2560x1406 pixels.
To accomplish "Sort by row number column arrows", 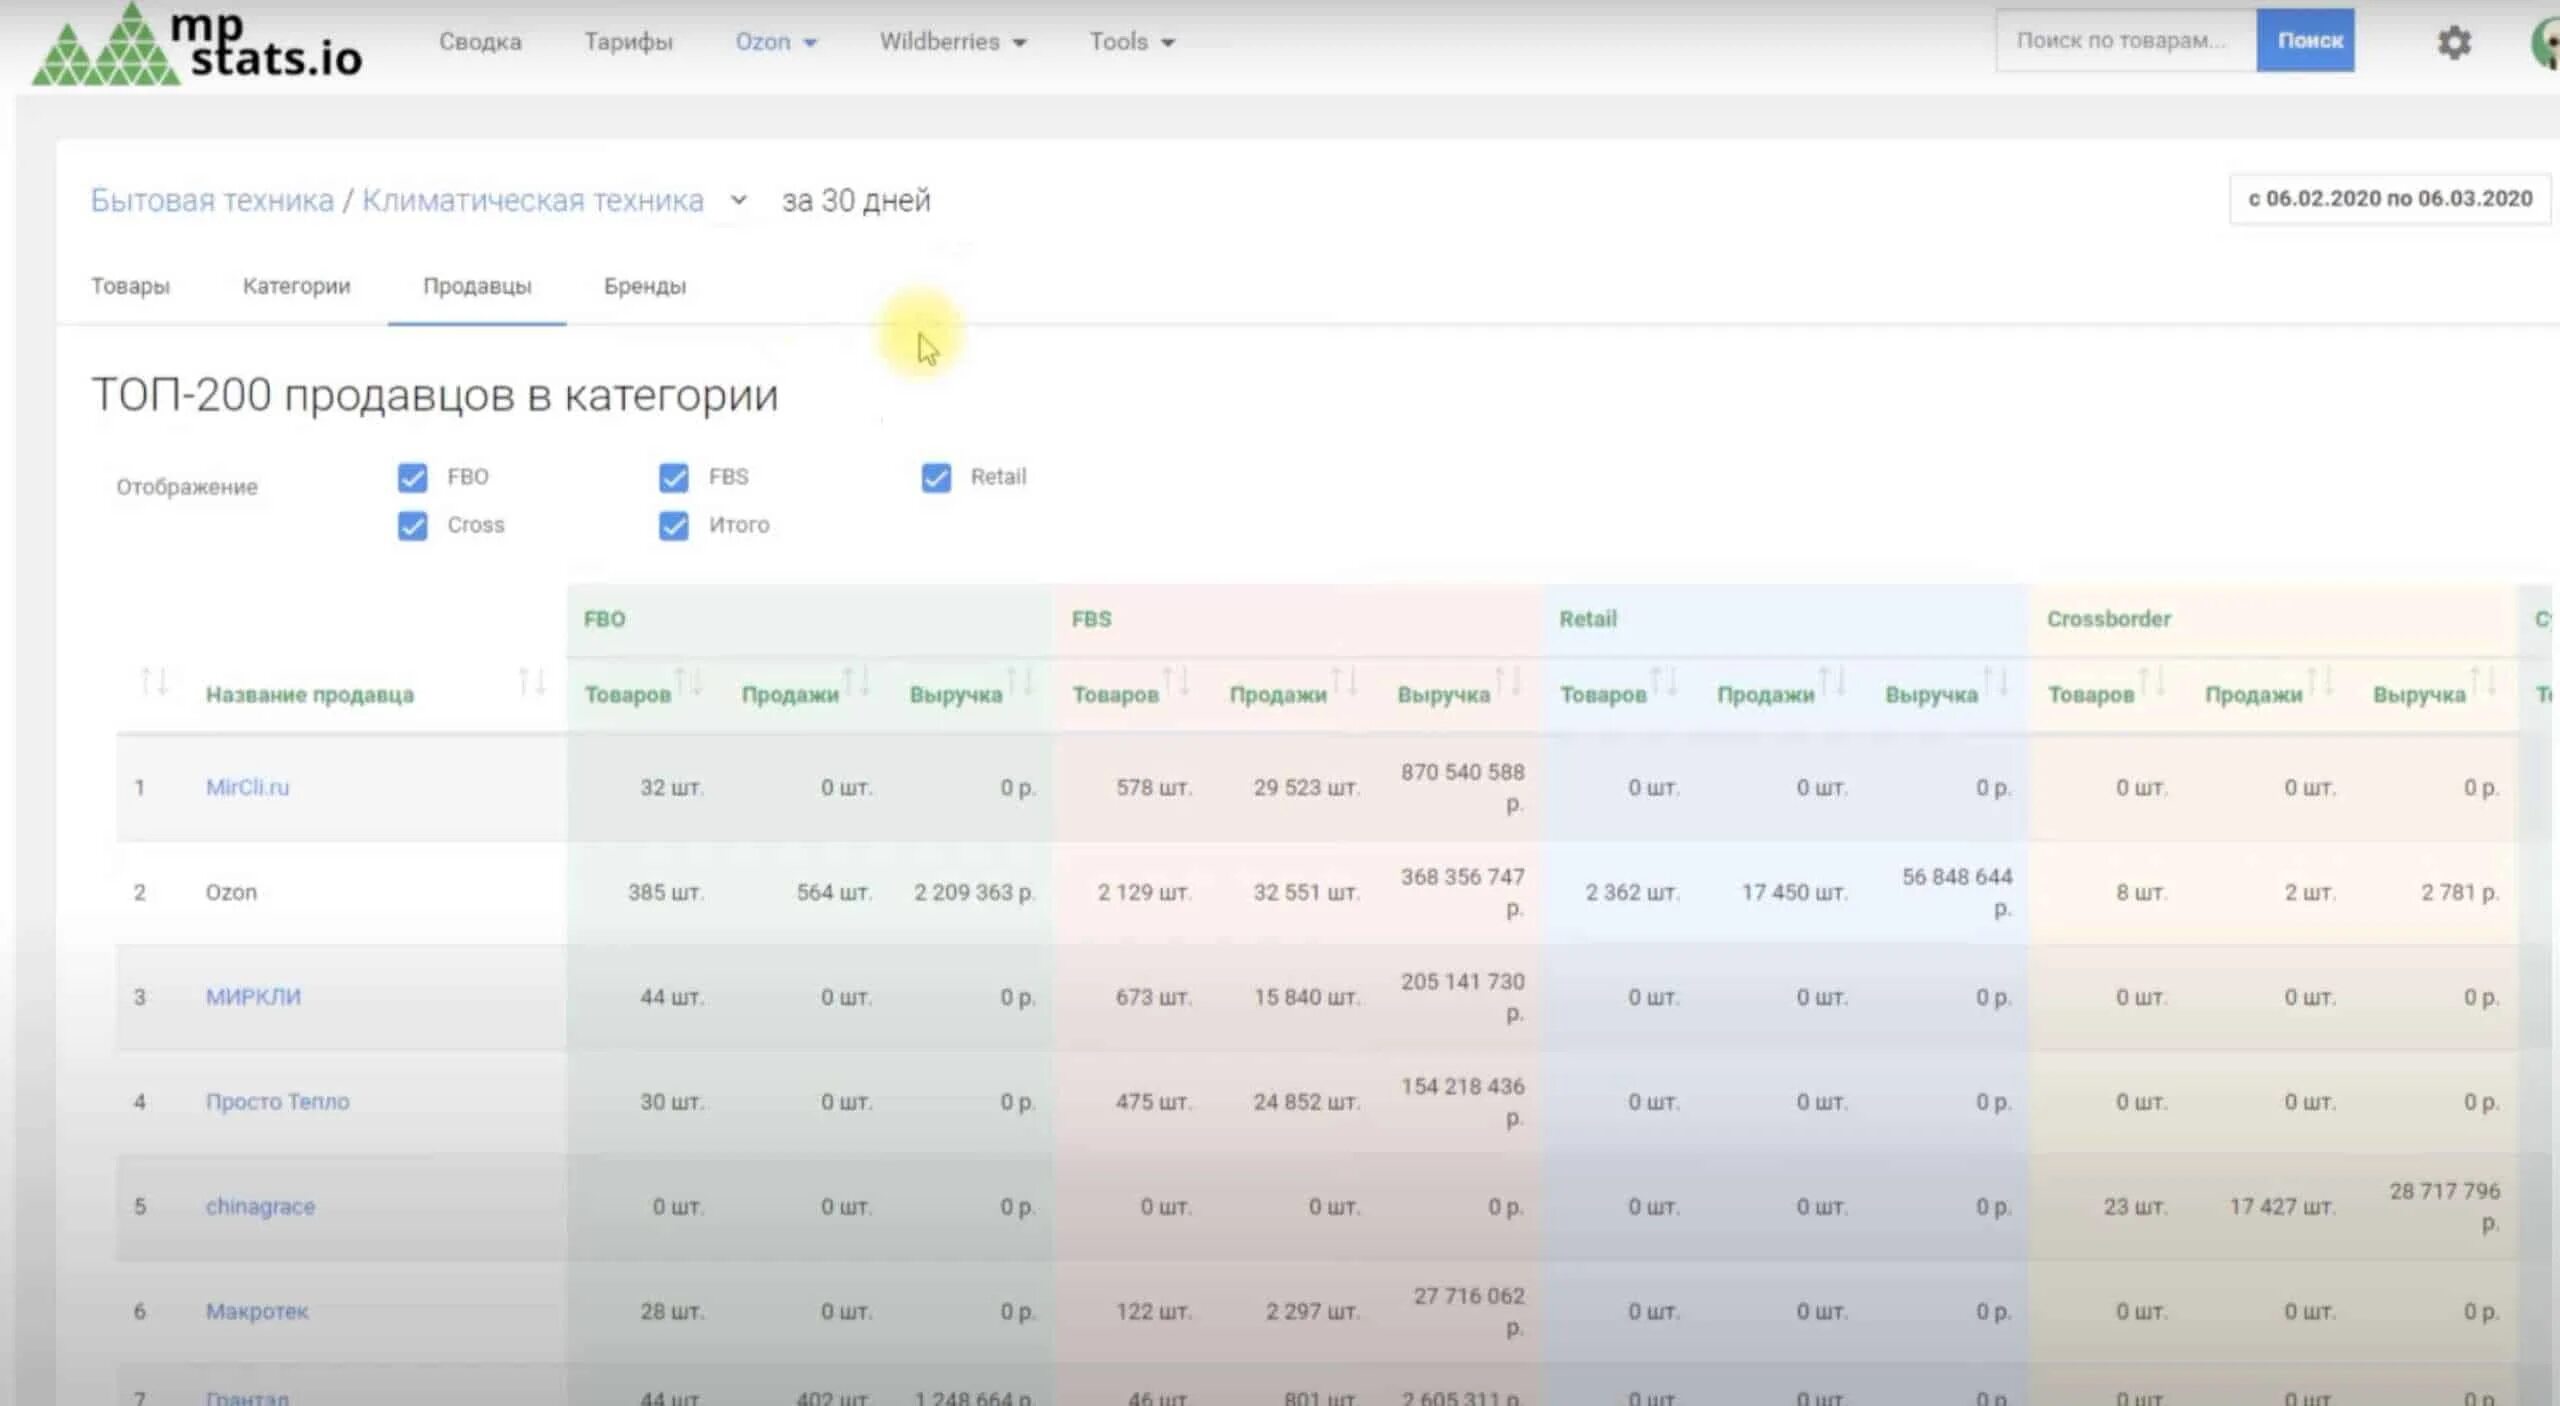I will click(154, 683).
